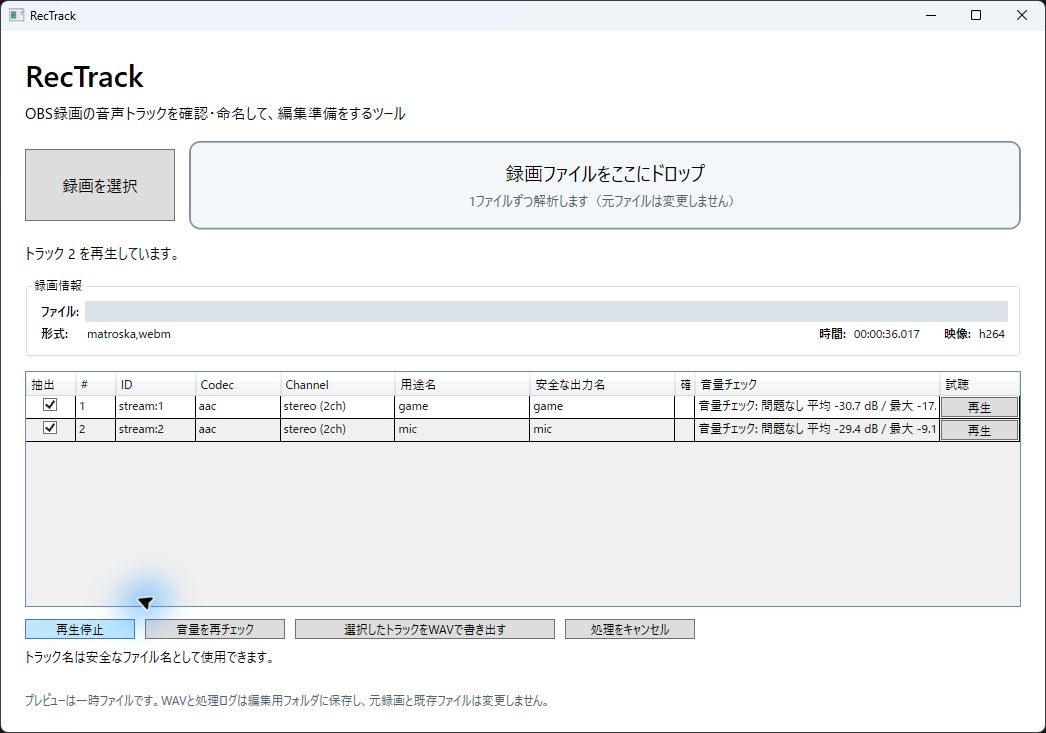
Task: Stop playback with the 再生停止 button
Action: click(x=80, y=629)
